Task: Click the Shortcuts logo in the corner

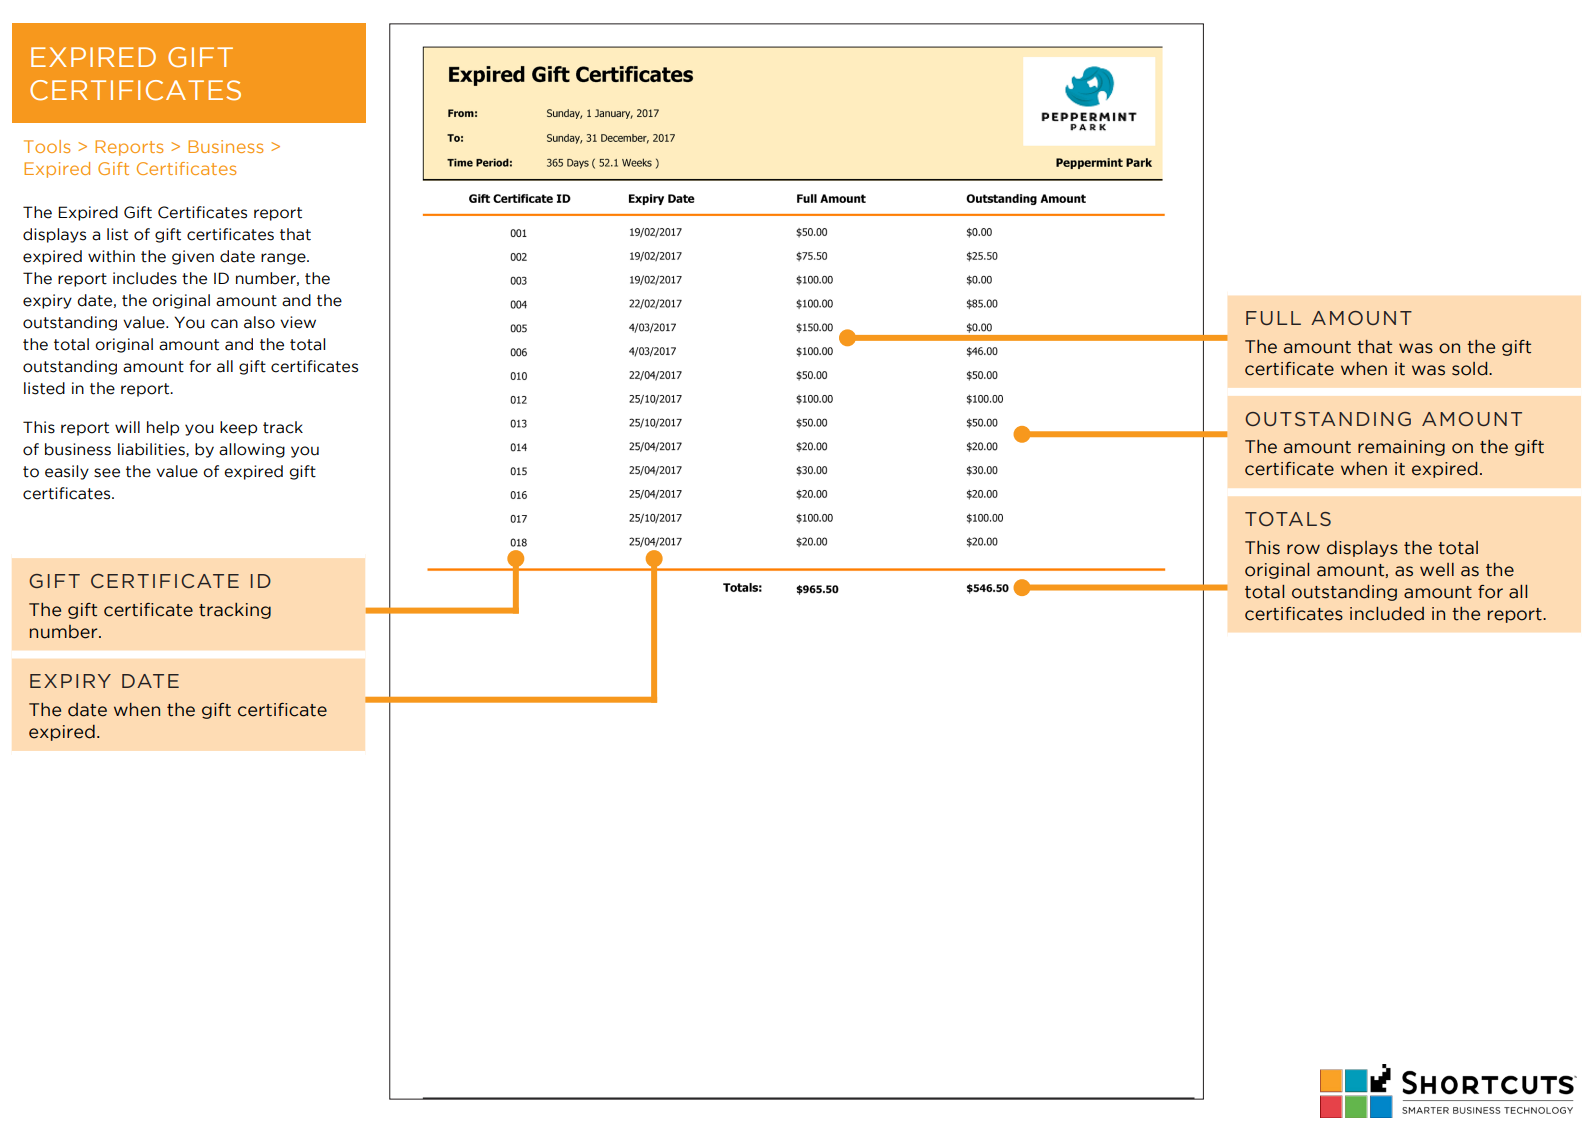Action: coord(1447,1092)
